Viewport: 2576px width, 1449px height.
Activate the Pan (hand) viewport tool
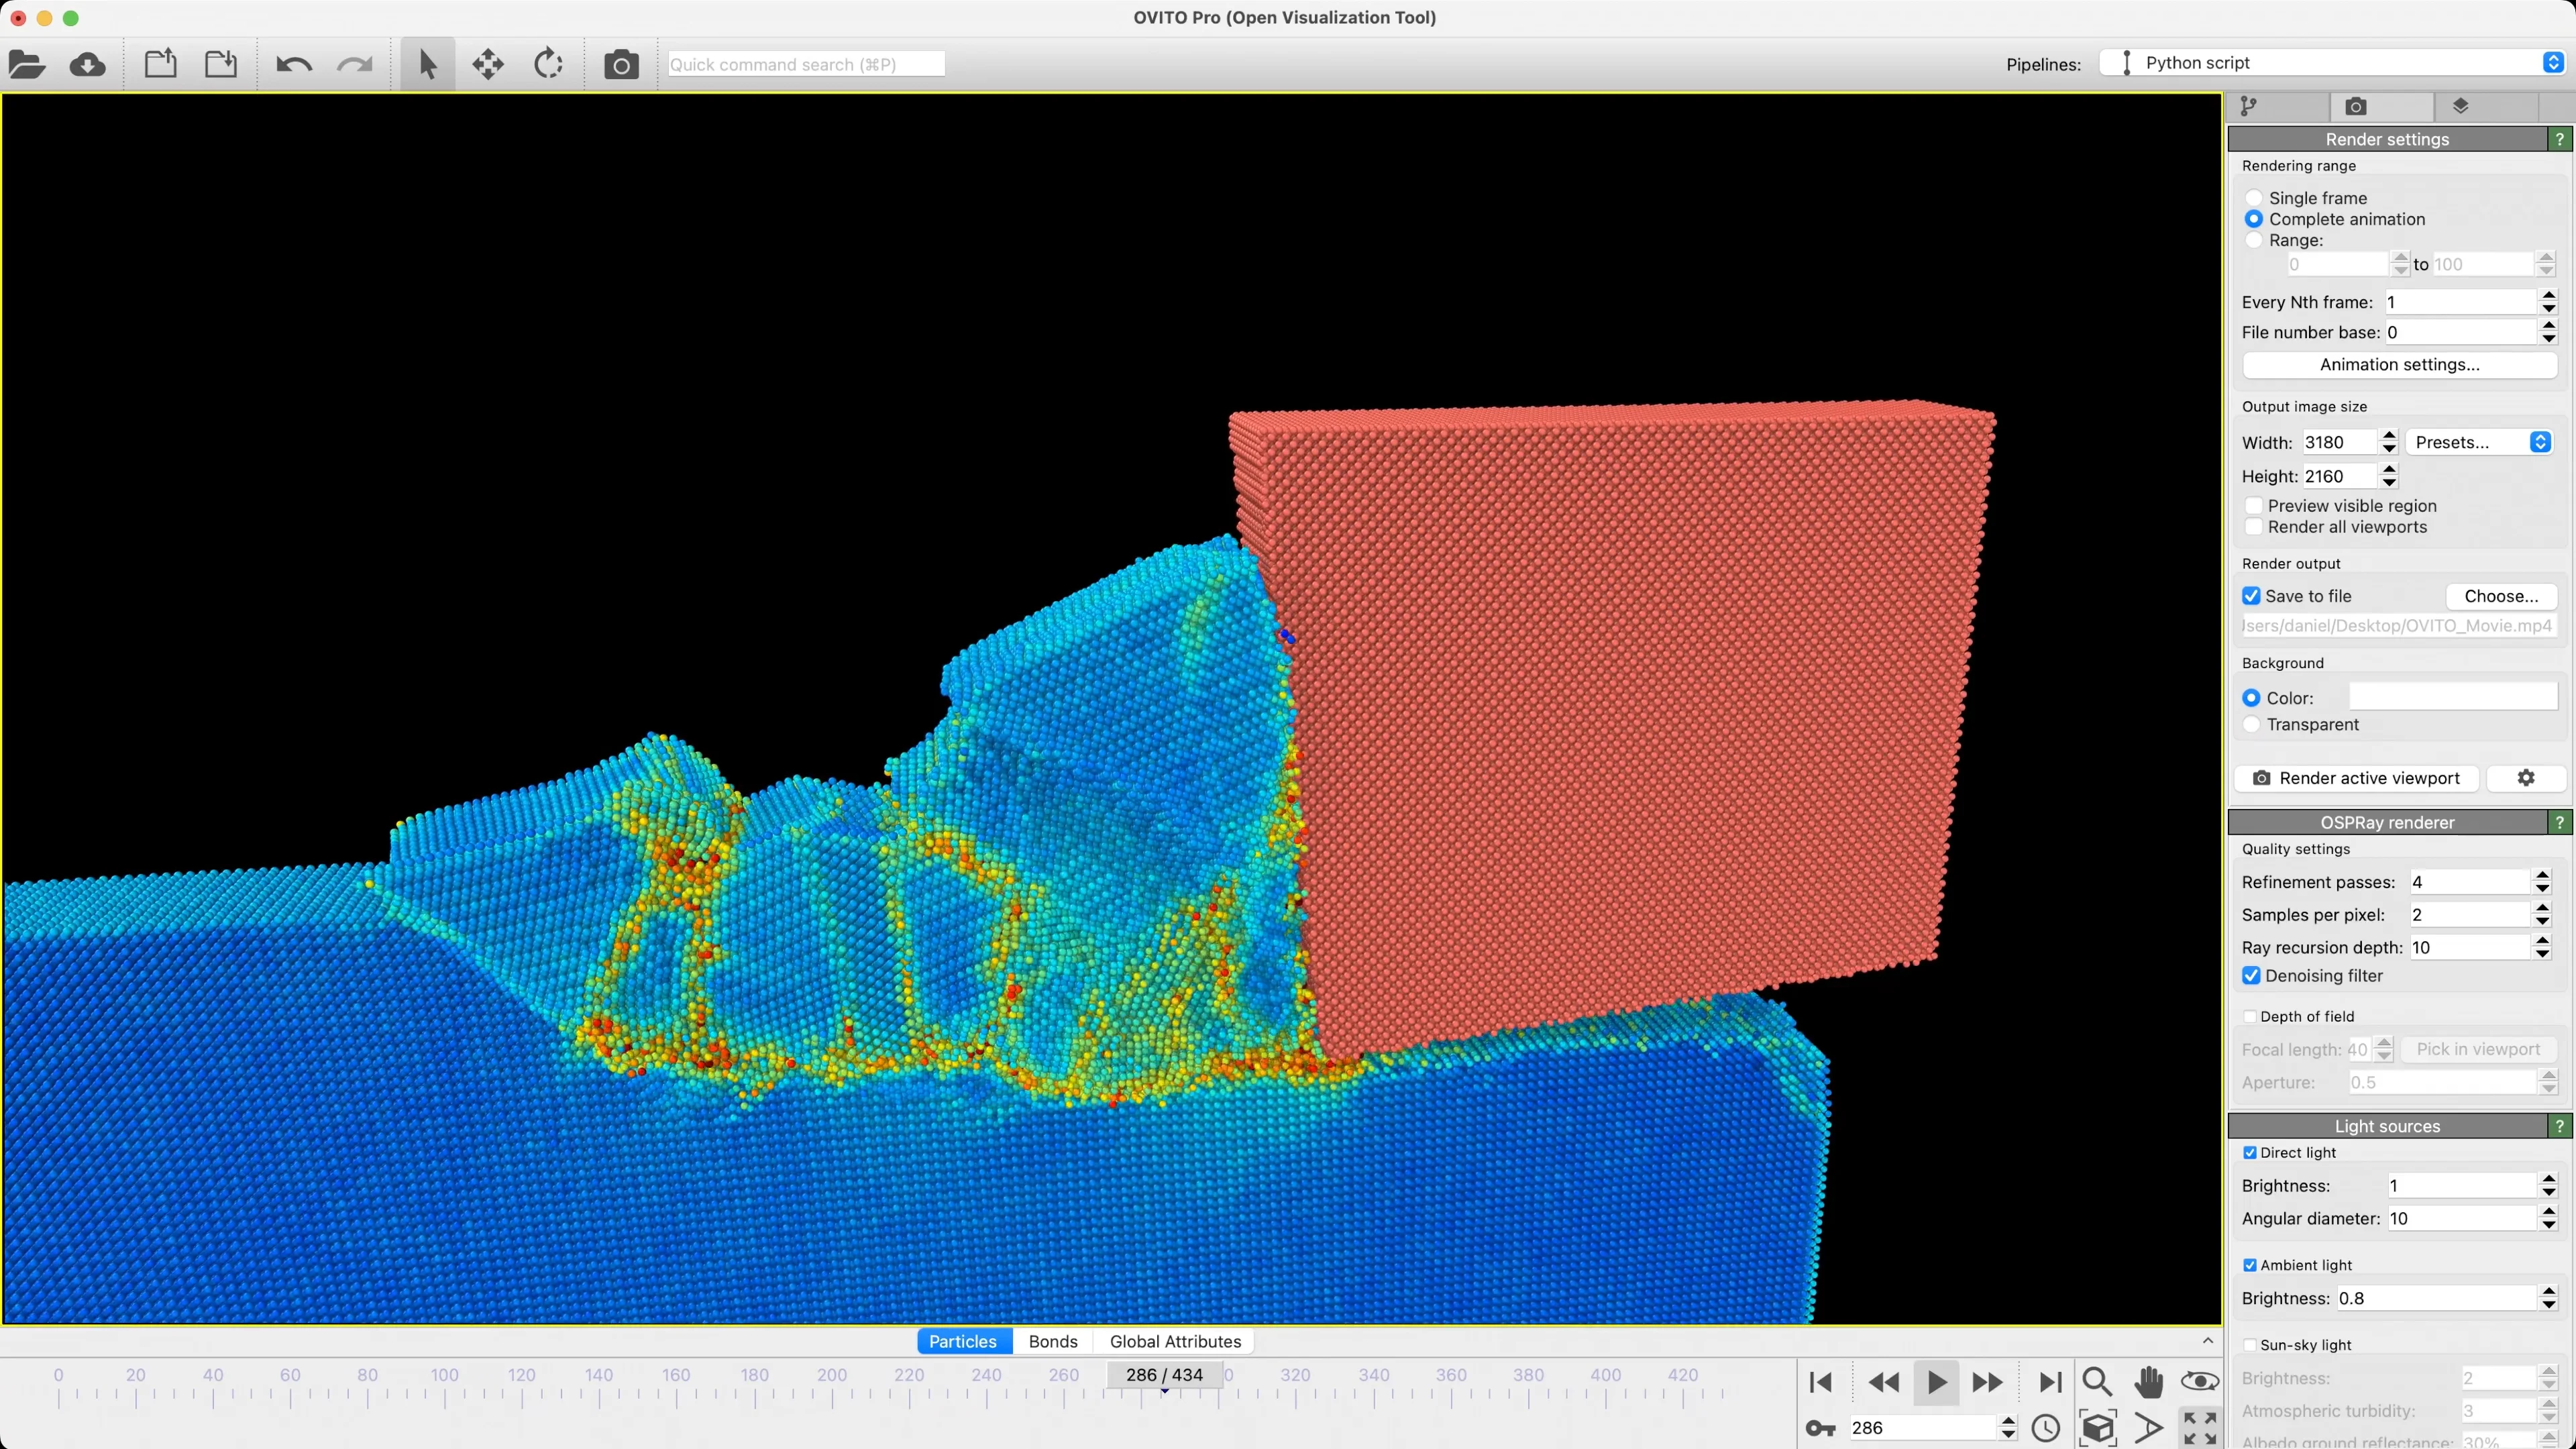coord(2148,1381)
